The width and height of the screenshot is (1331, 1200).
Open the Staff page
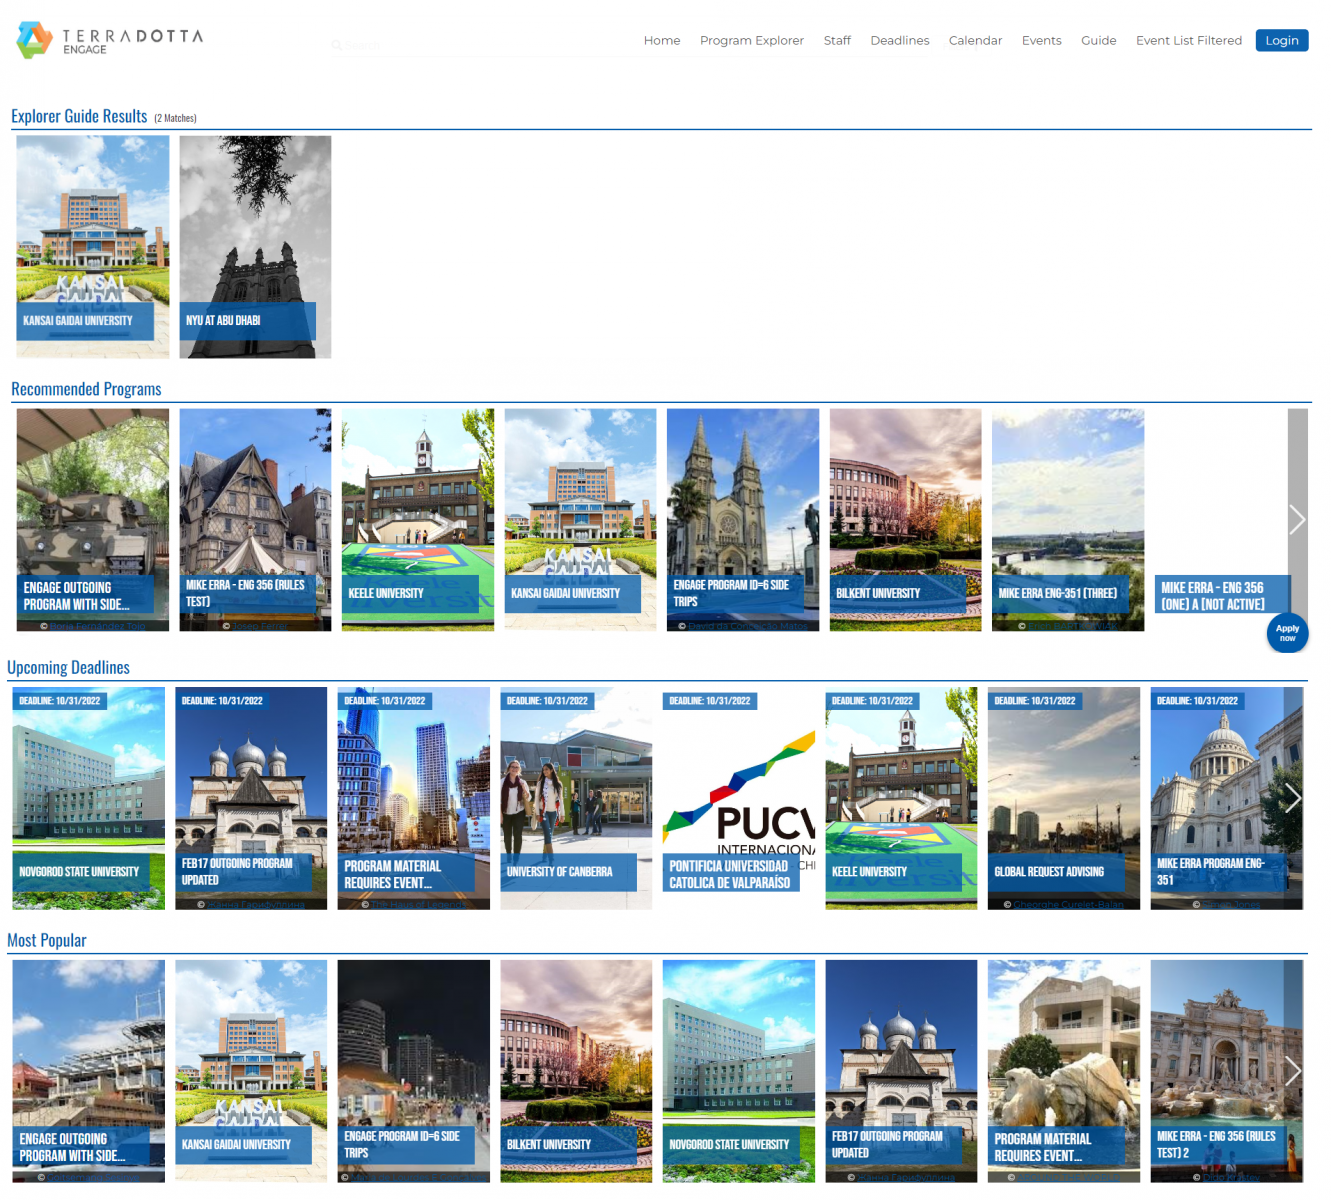tap(837, 41)
